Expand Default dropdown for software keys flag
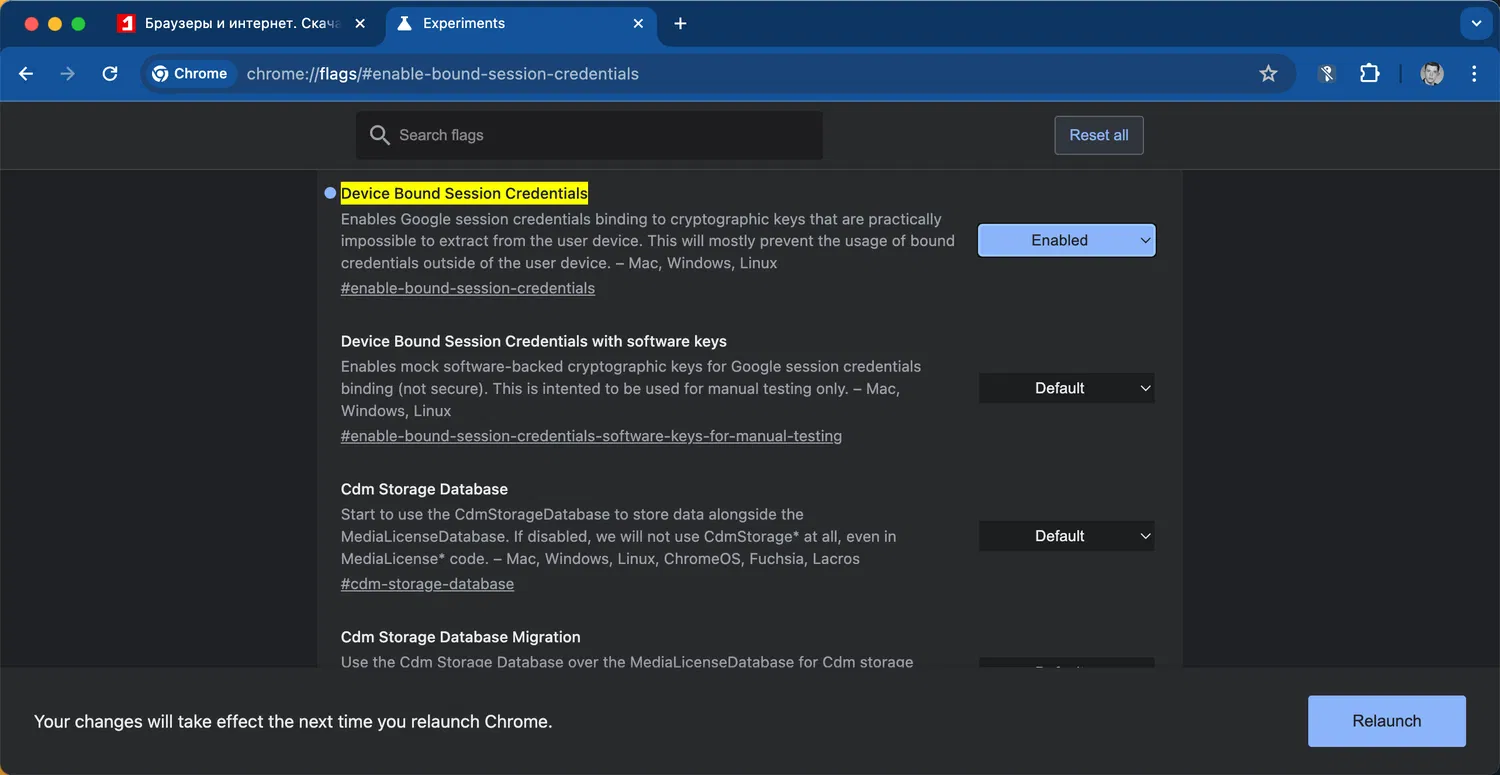The height and width of the screenshot is (775, 1500). 1066,388
